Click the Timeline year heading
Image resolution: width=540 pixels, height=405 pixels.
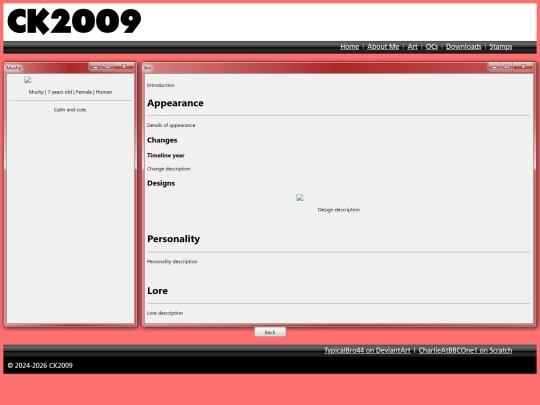point(166,155)
